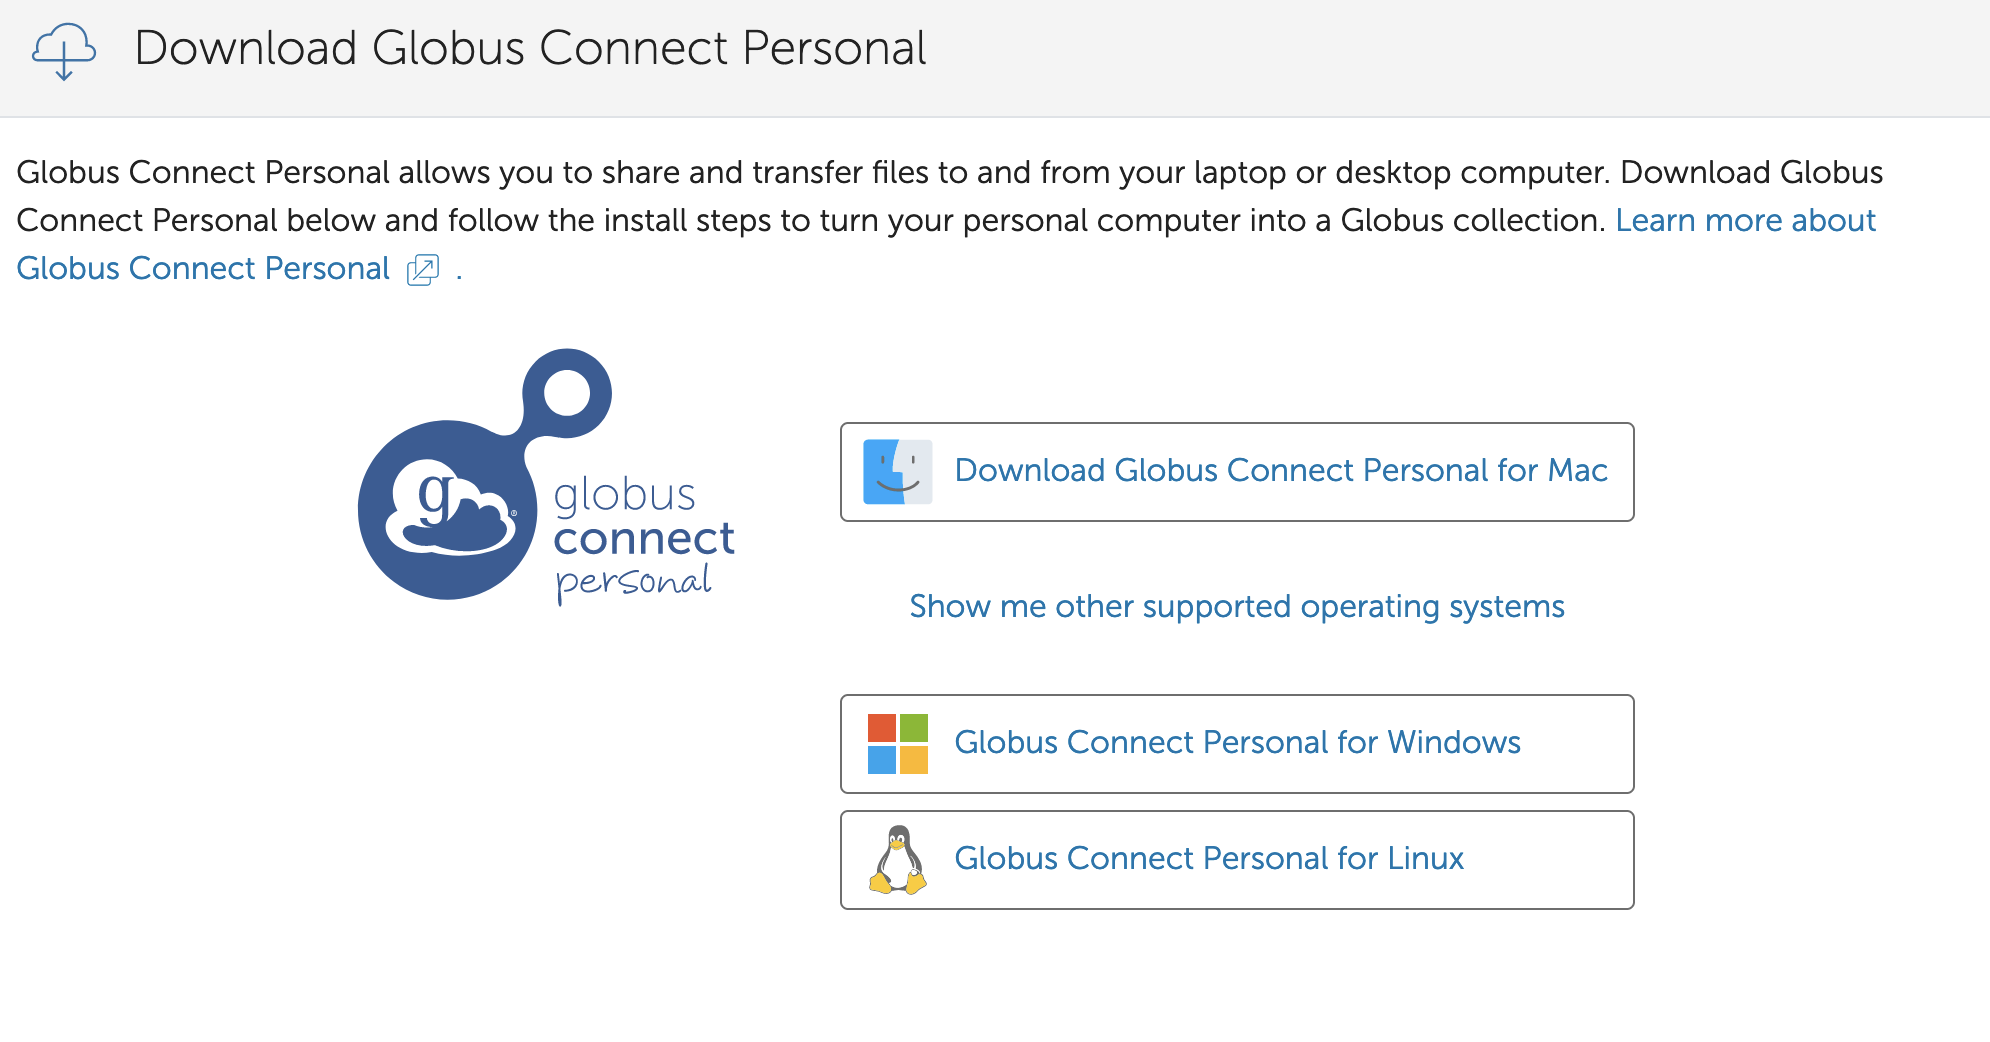
Task: Click the 'globus' word in the logo
Action: (624, 495)
